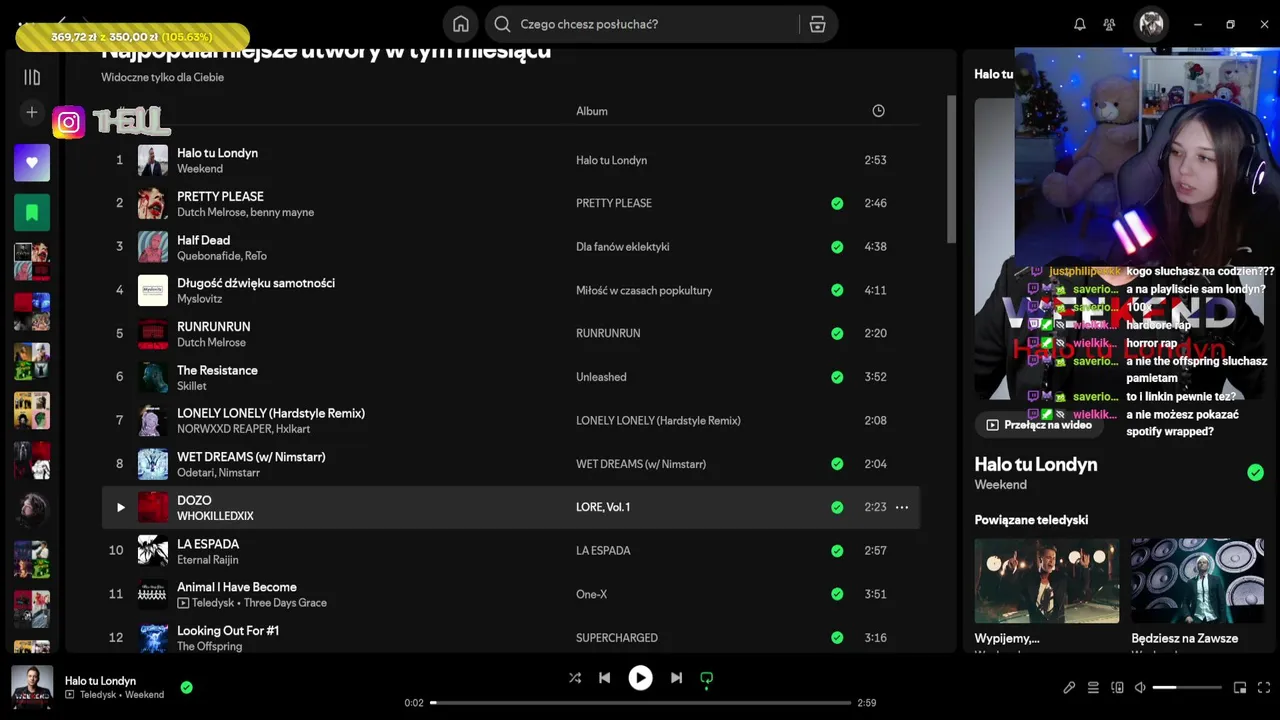Screen dimensions: 1280x720
Task: Open album link Miłość w czasach popkultury
Action: (644, 290)
